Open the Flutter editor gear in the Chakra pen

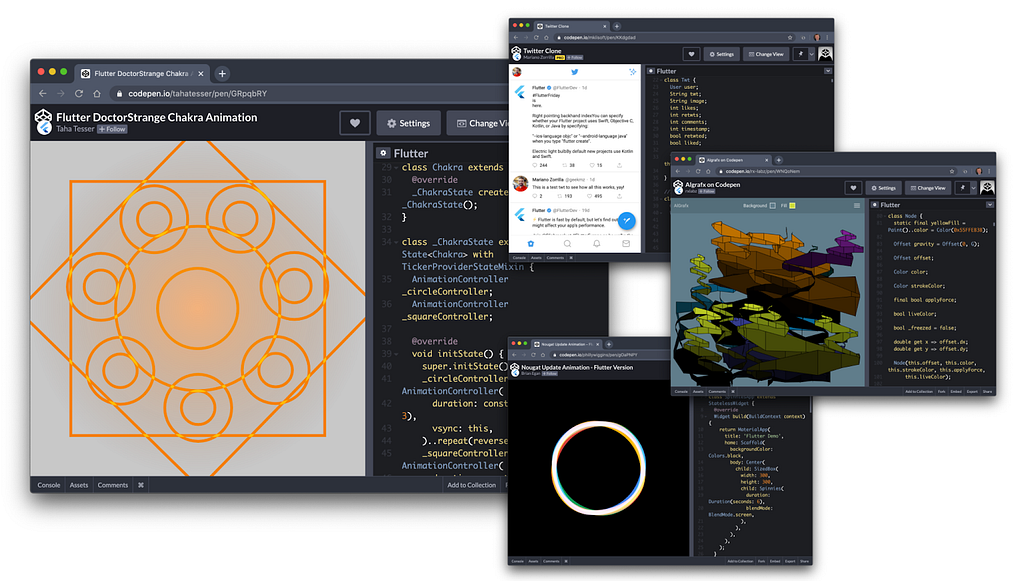(383, 153)
